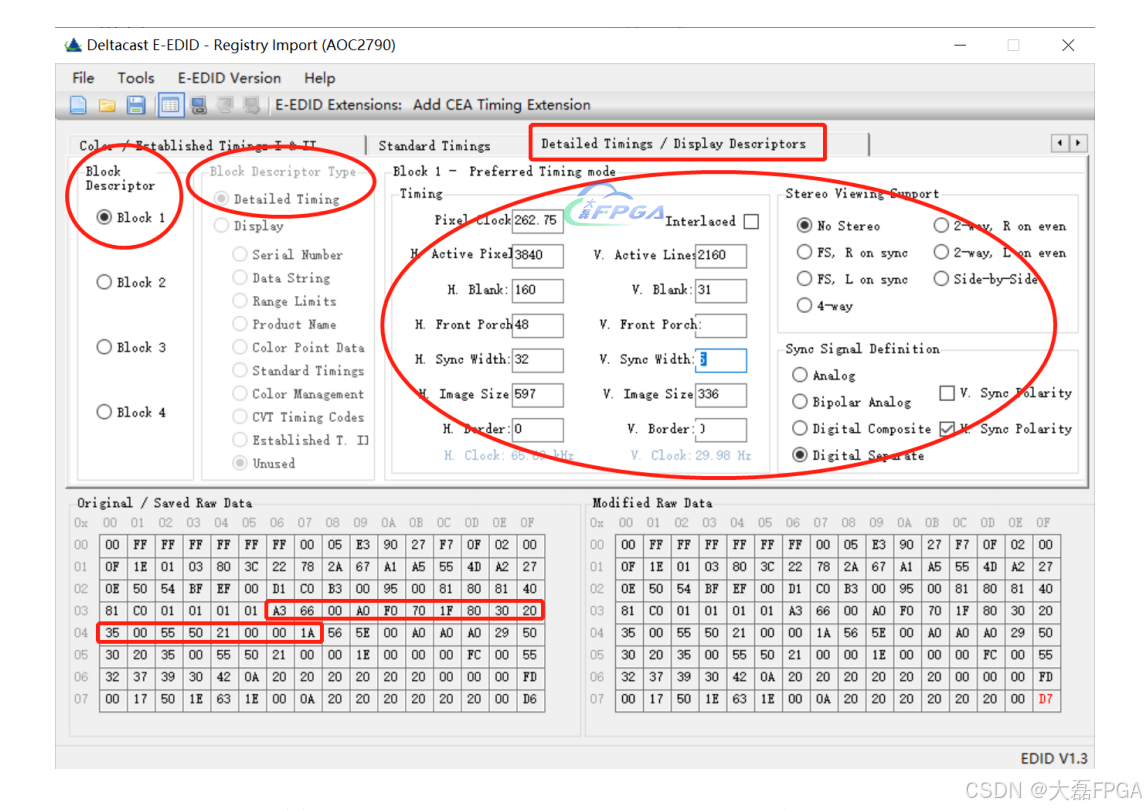Screen dimensions: 1146x810
Task: Select the Color Management radio option
Action: click(240, 393)
